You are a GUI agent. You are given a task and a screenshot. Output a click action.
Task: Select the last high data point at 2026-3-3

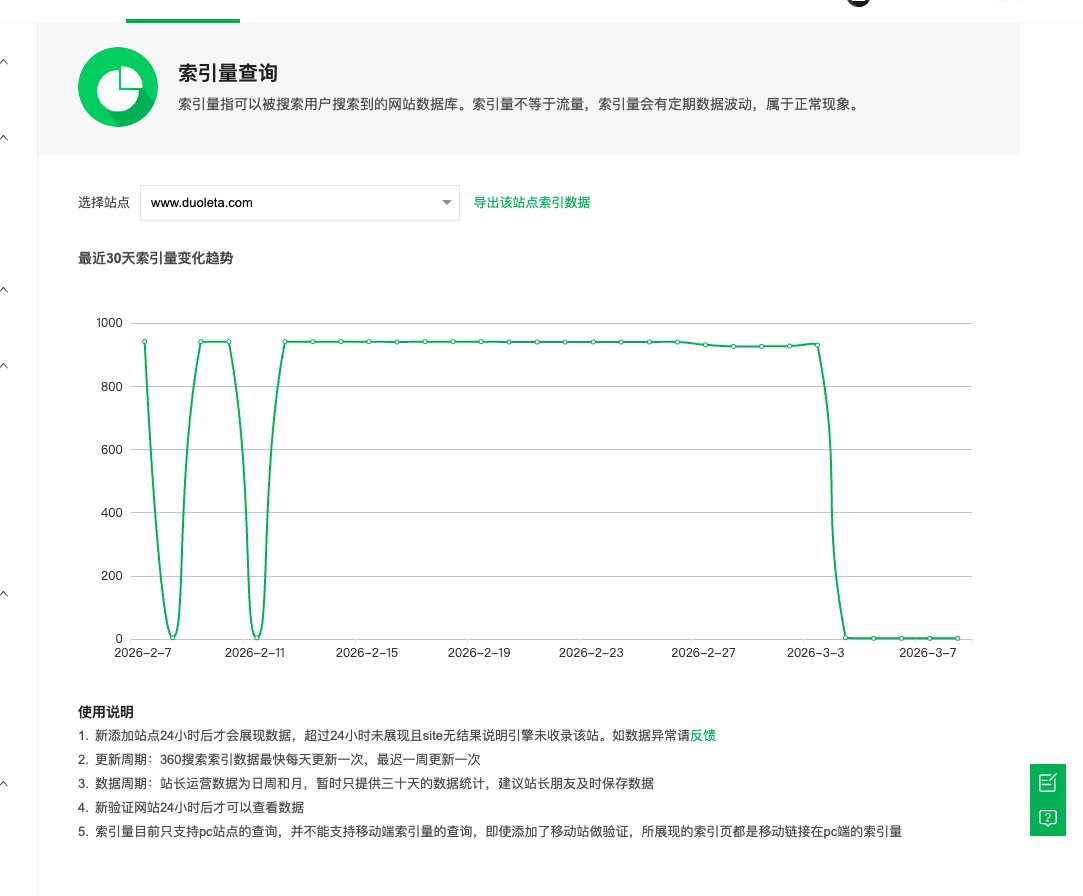pos(818,345)
